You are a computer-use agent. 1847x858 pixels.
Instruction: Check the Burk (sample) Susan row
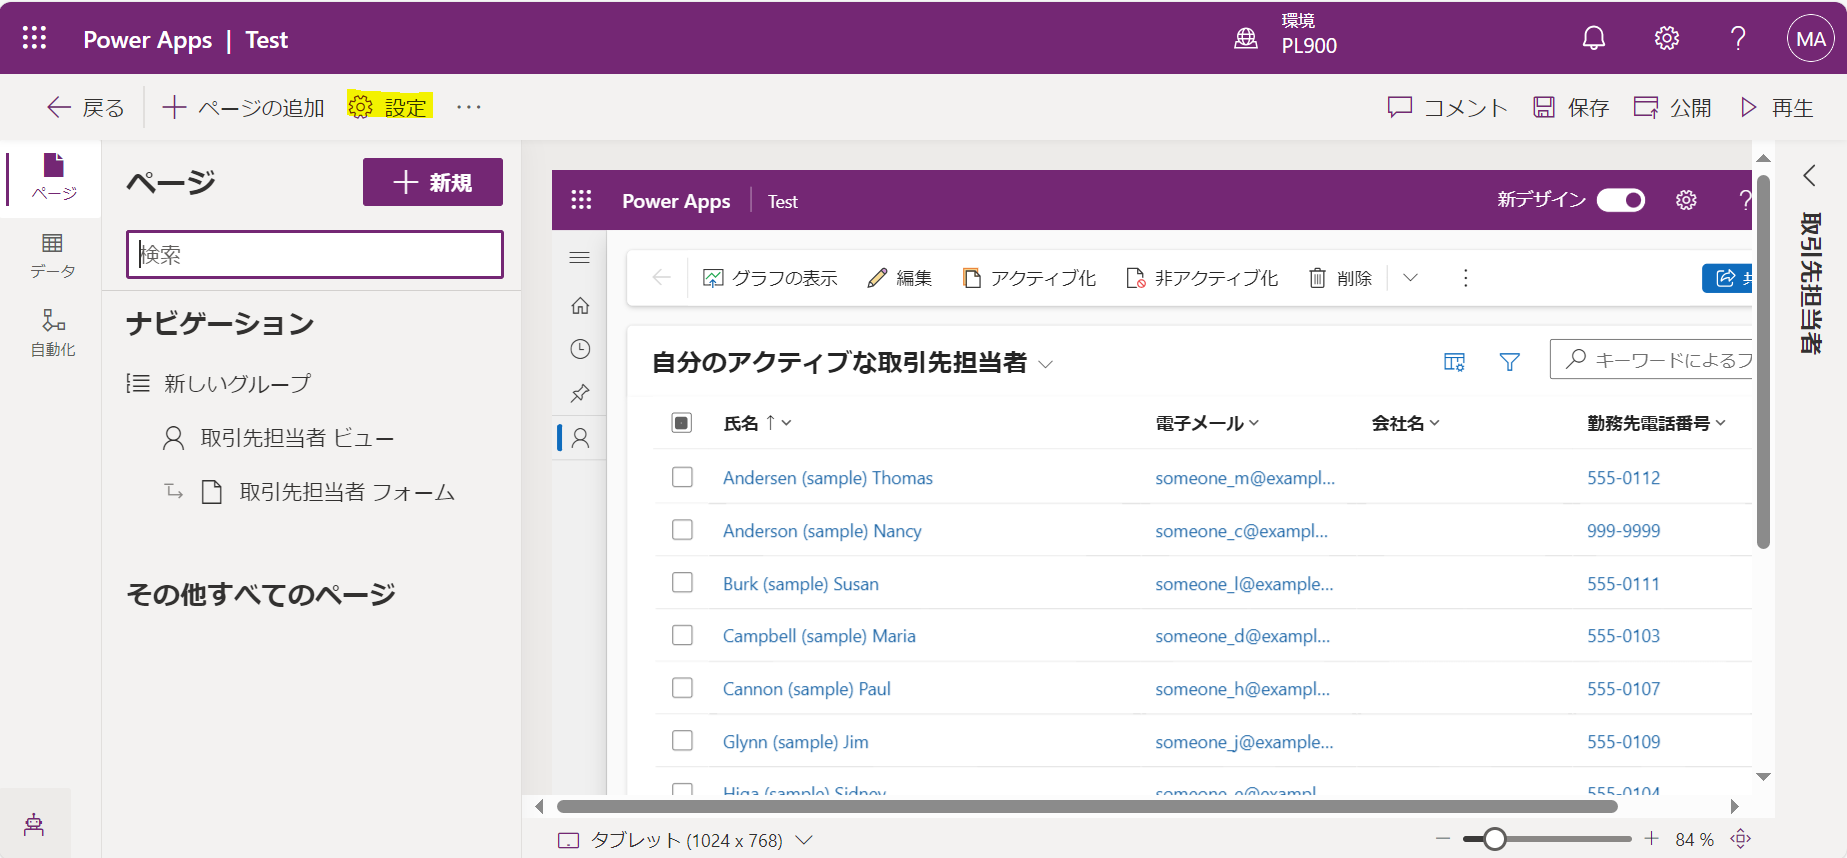click(x=682, y=583)
